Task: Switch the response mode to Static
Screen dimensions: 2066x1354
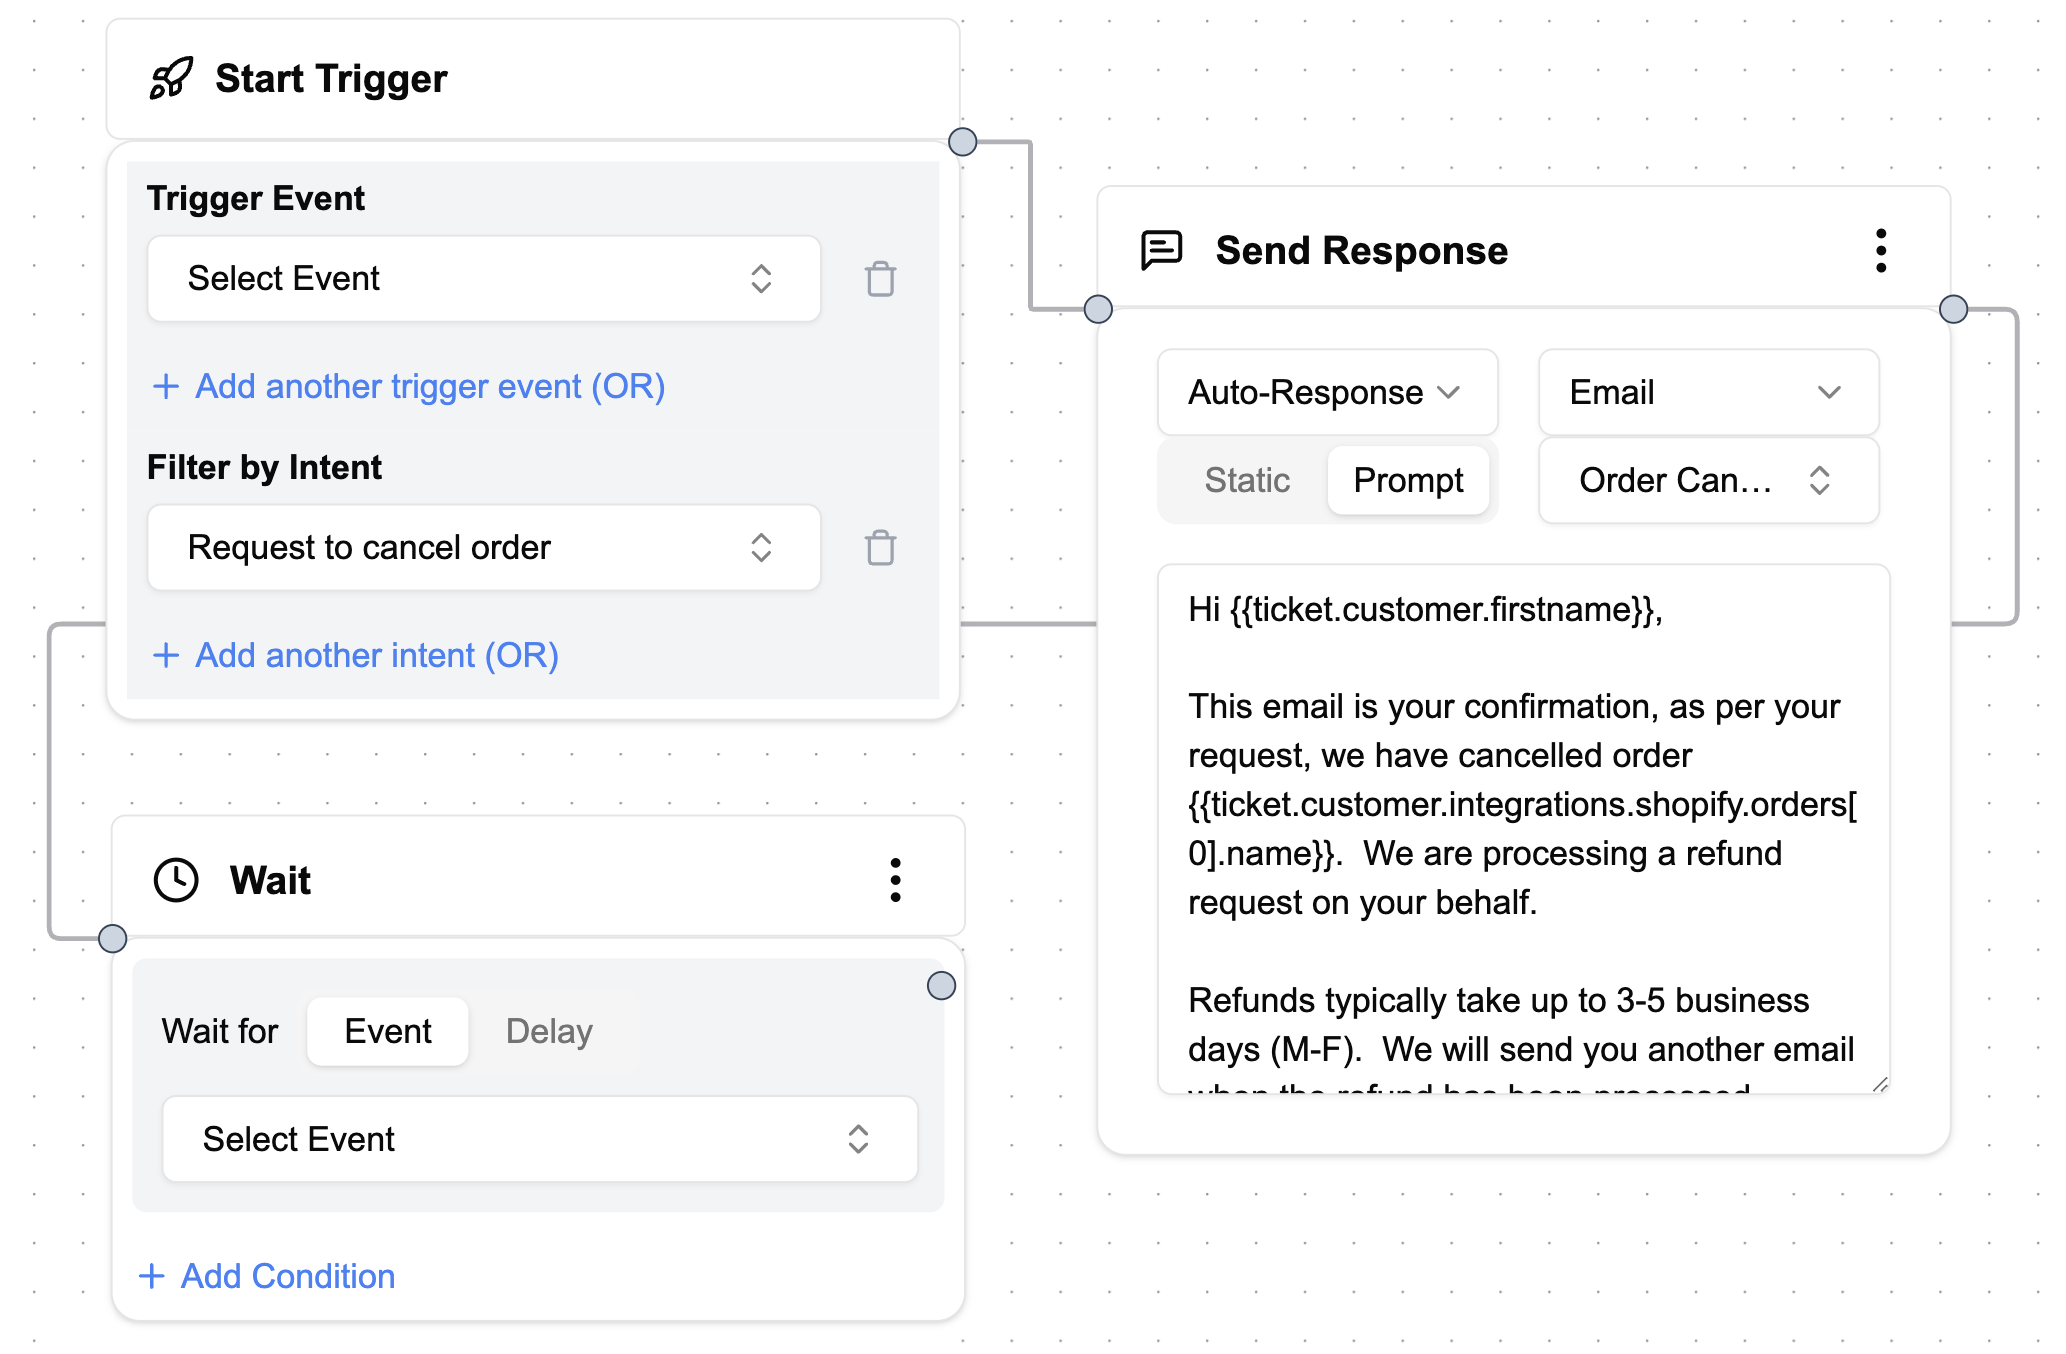Action: point(1246,480)
